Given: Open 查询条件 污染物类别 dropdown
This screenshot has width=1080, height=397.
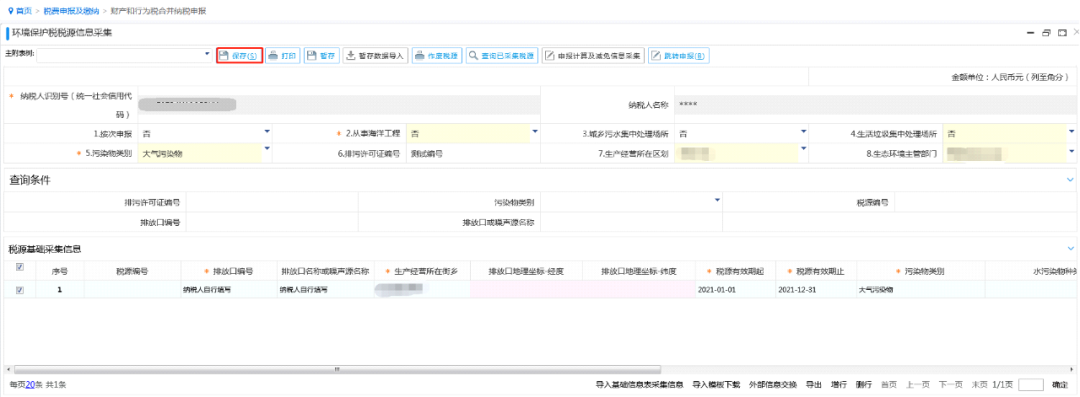Looking at the screenshot, I should (716, 201).
